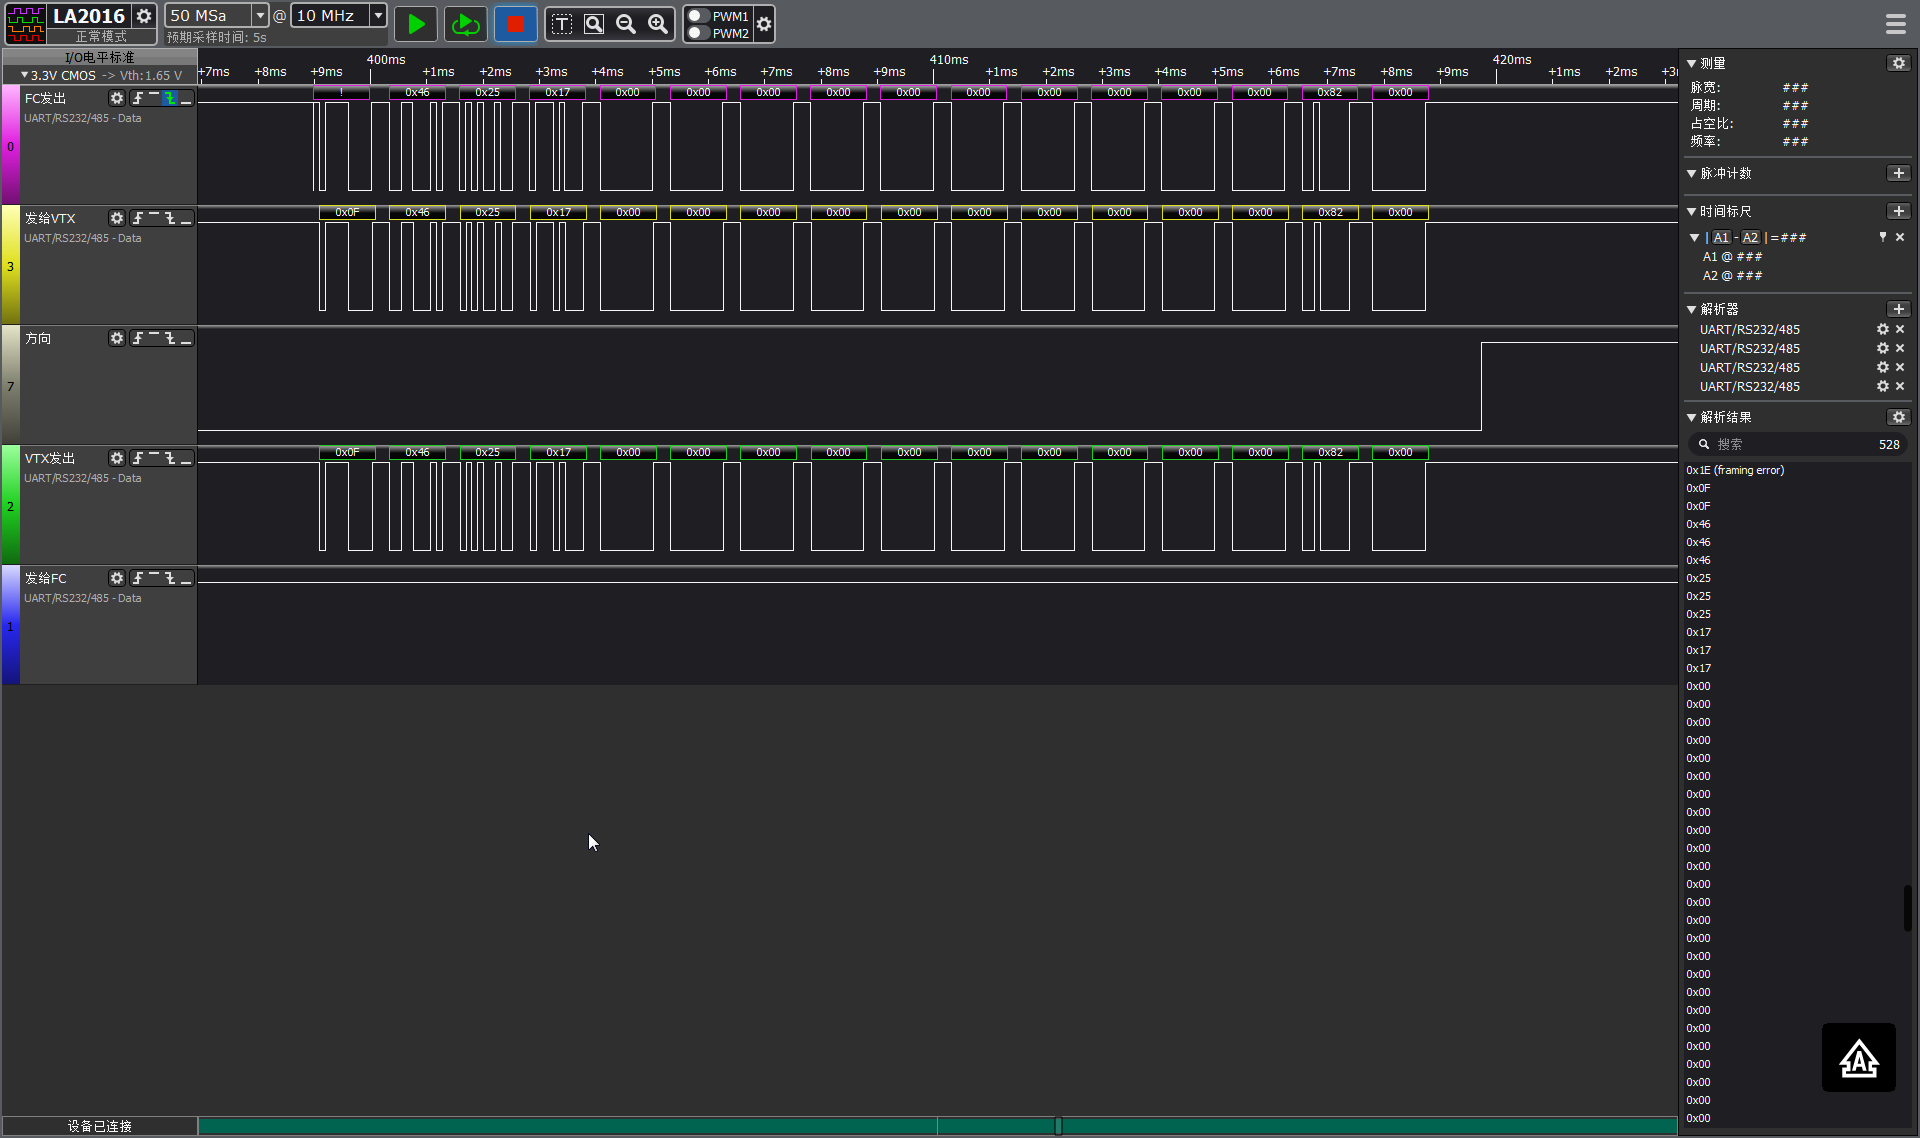Open the 50 MSa sample depth dropdown
The height and width of the screenshot is (1138, 1920).
coord(260,15)
